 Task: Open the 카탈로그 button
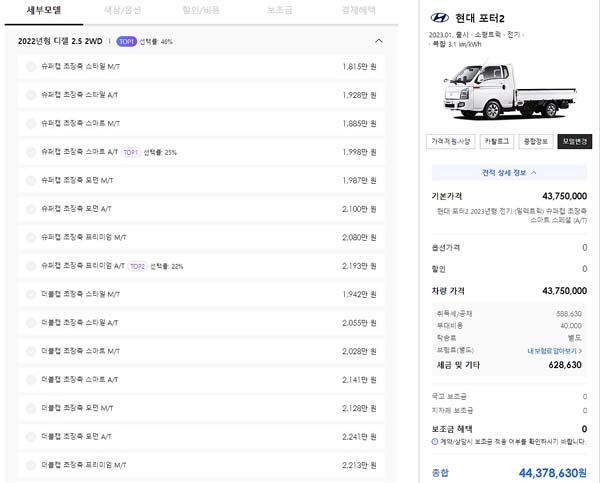(497, 142)
